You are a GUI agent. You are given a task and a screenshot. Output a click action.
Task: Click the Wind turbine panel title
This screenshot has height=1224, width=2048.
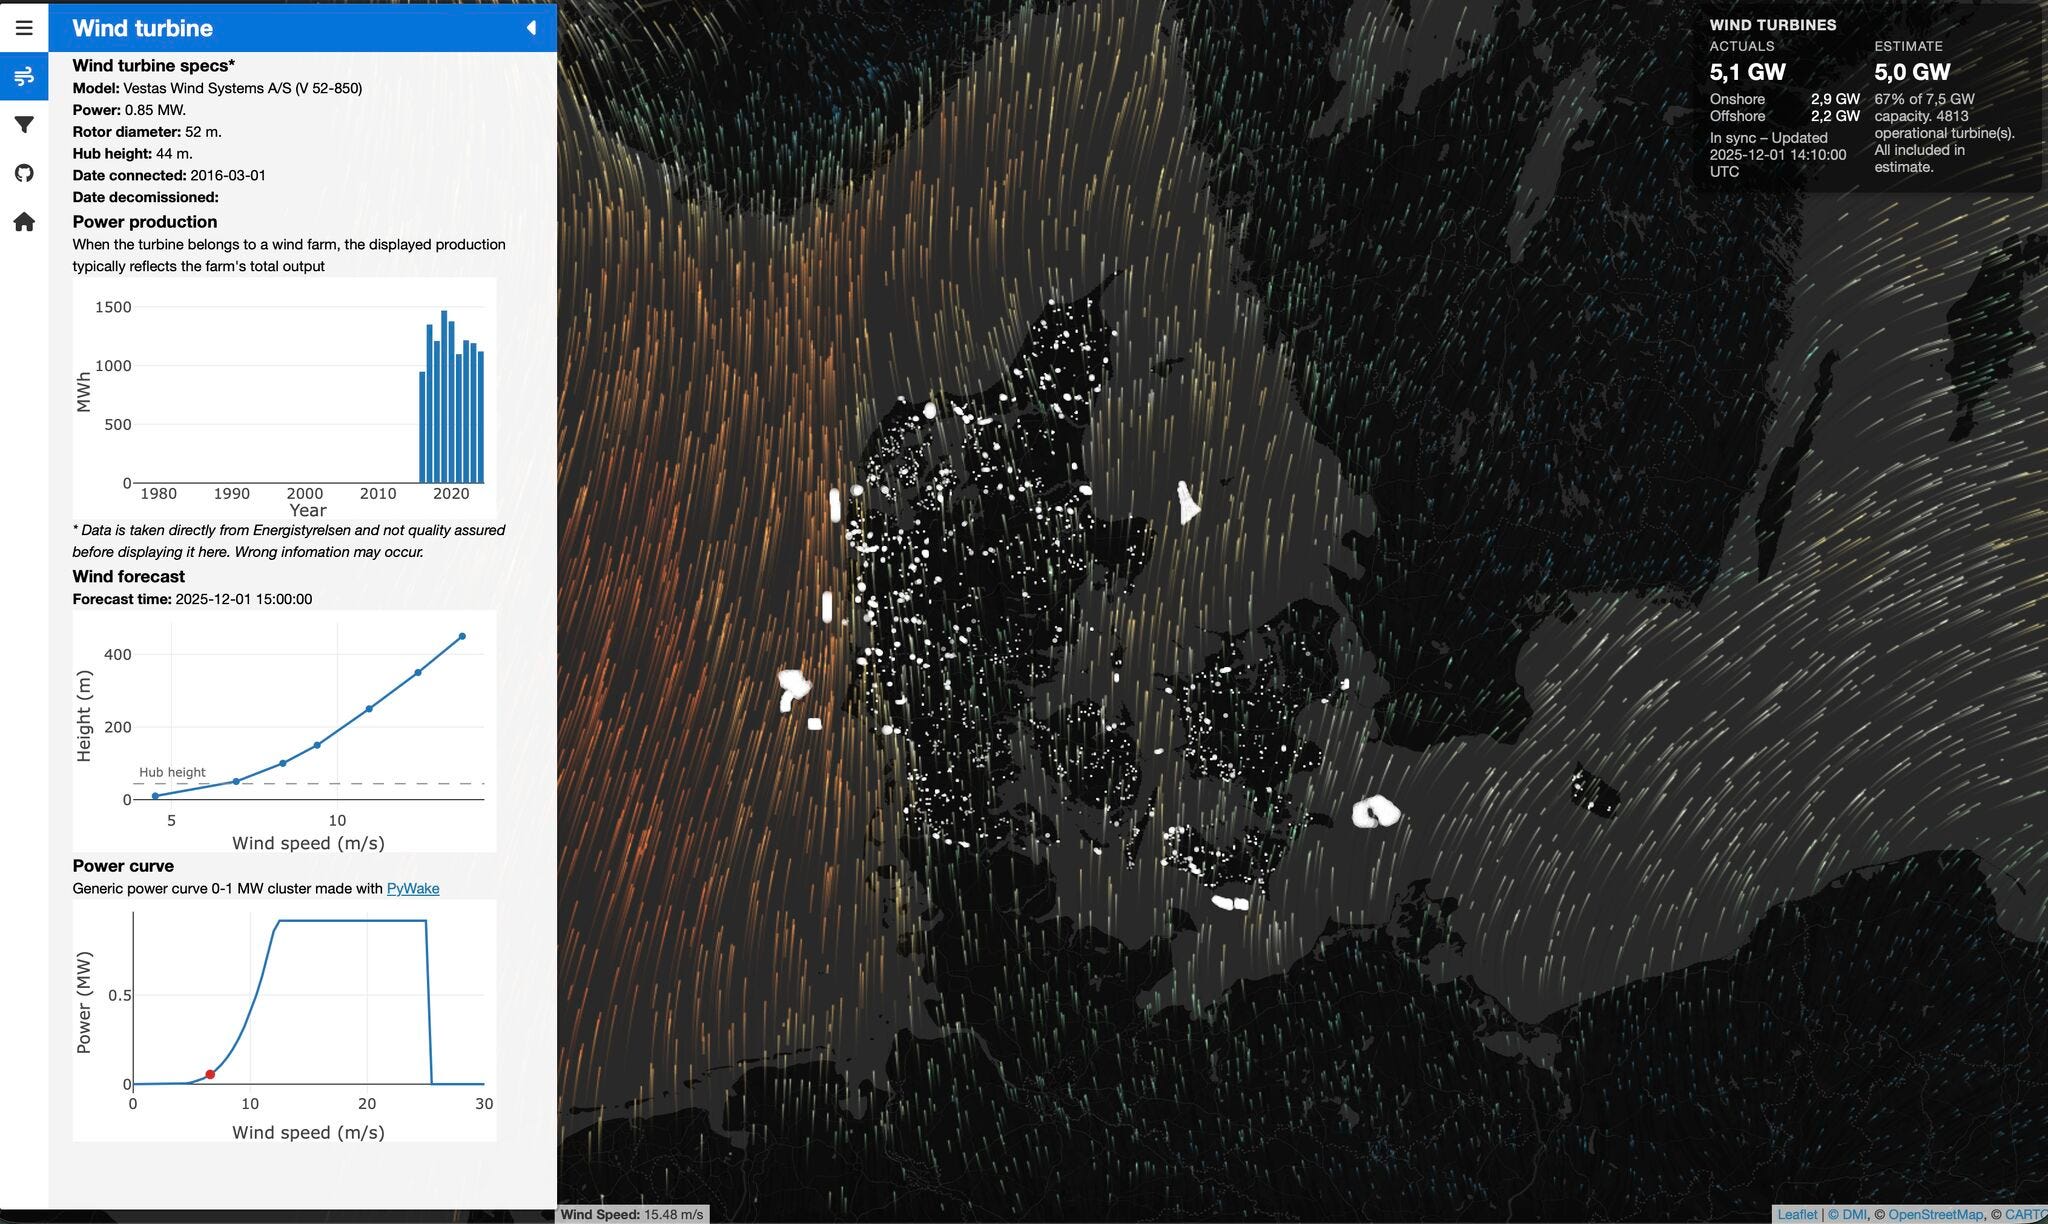[x=142, y=28]
